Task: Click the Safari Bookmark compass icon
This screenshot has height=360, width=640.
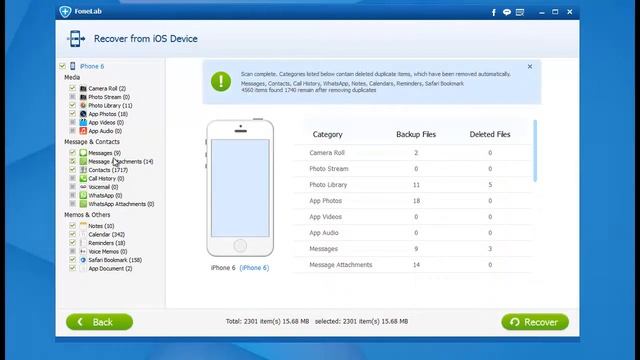Action: click(x=83, y=260)
